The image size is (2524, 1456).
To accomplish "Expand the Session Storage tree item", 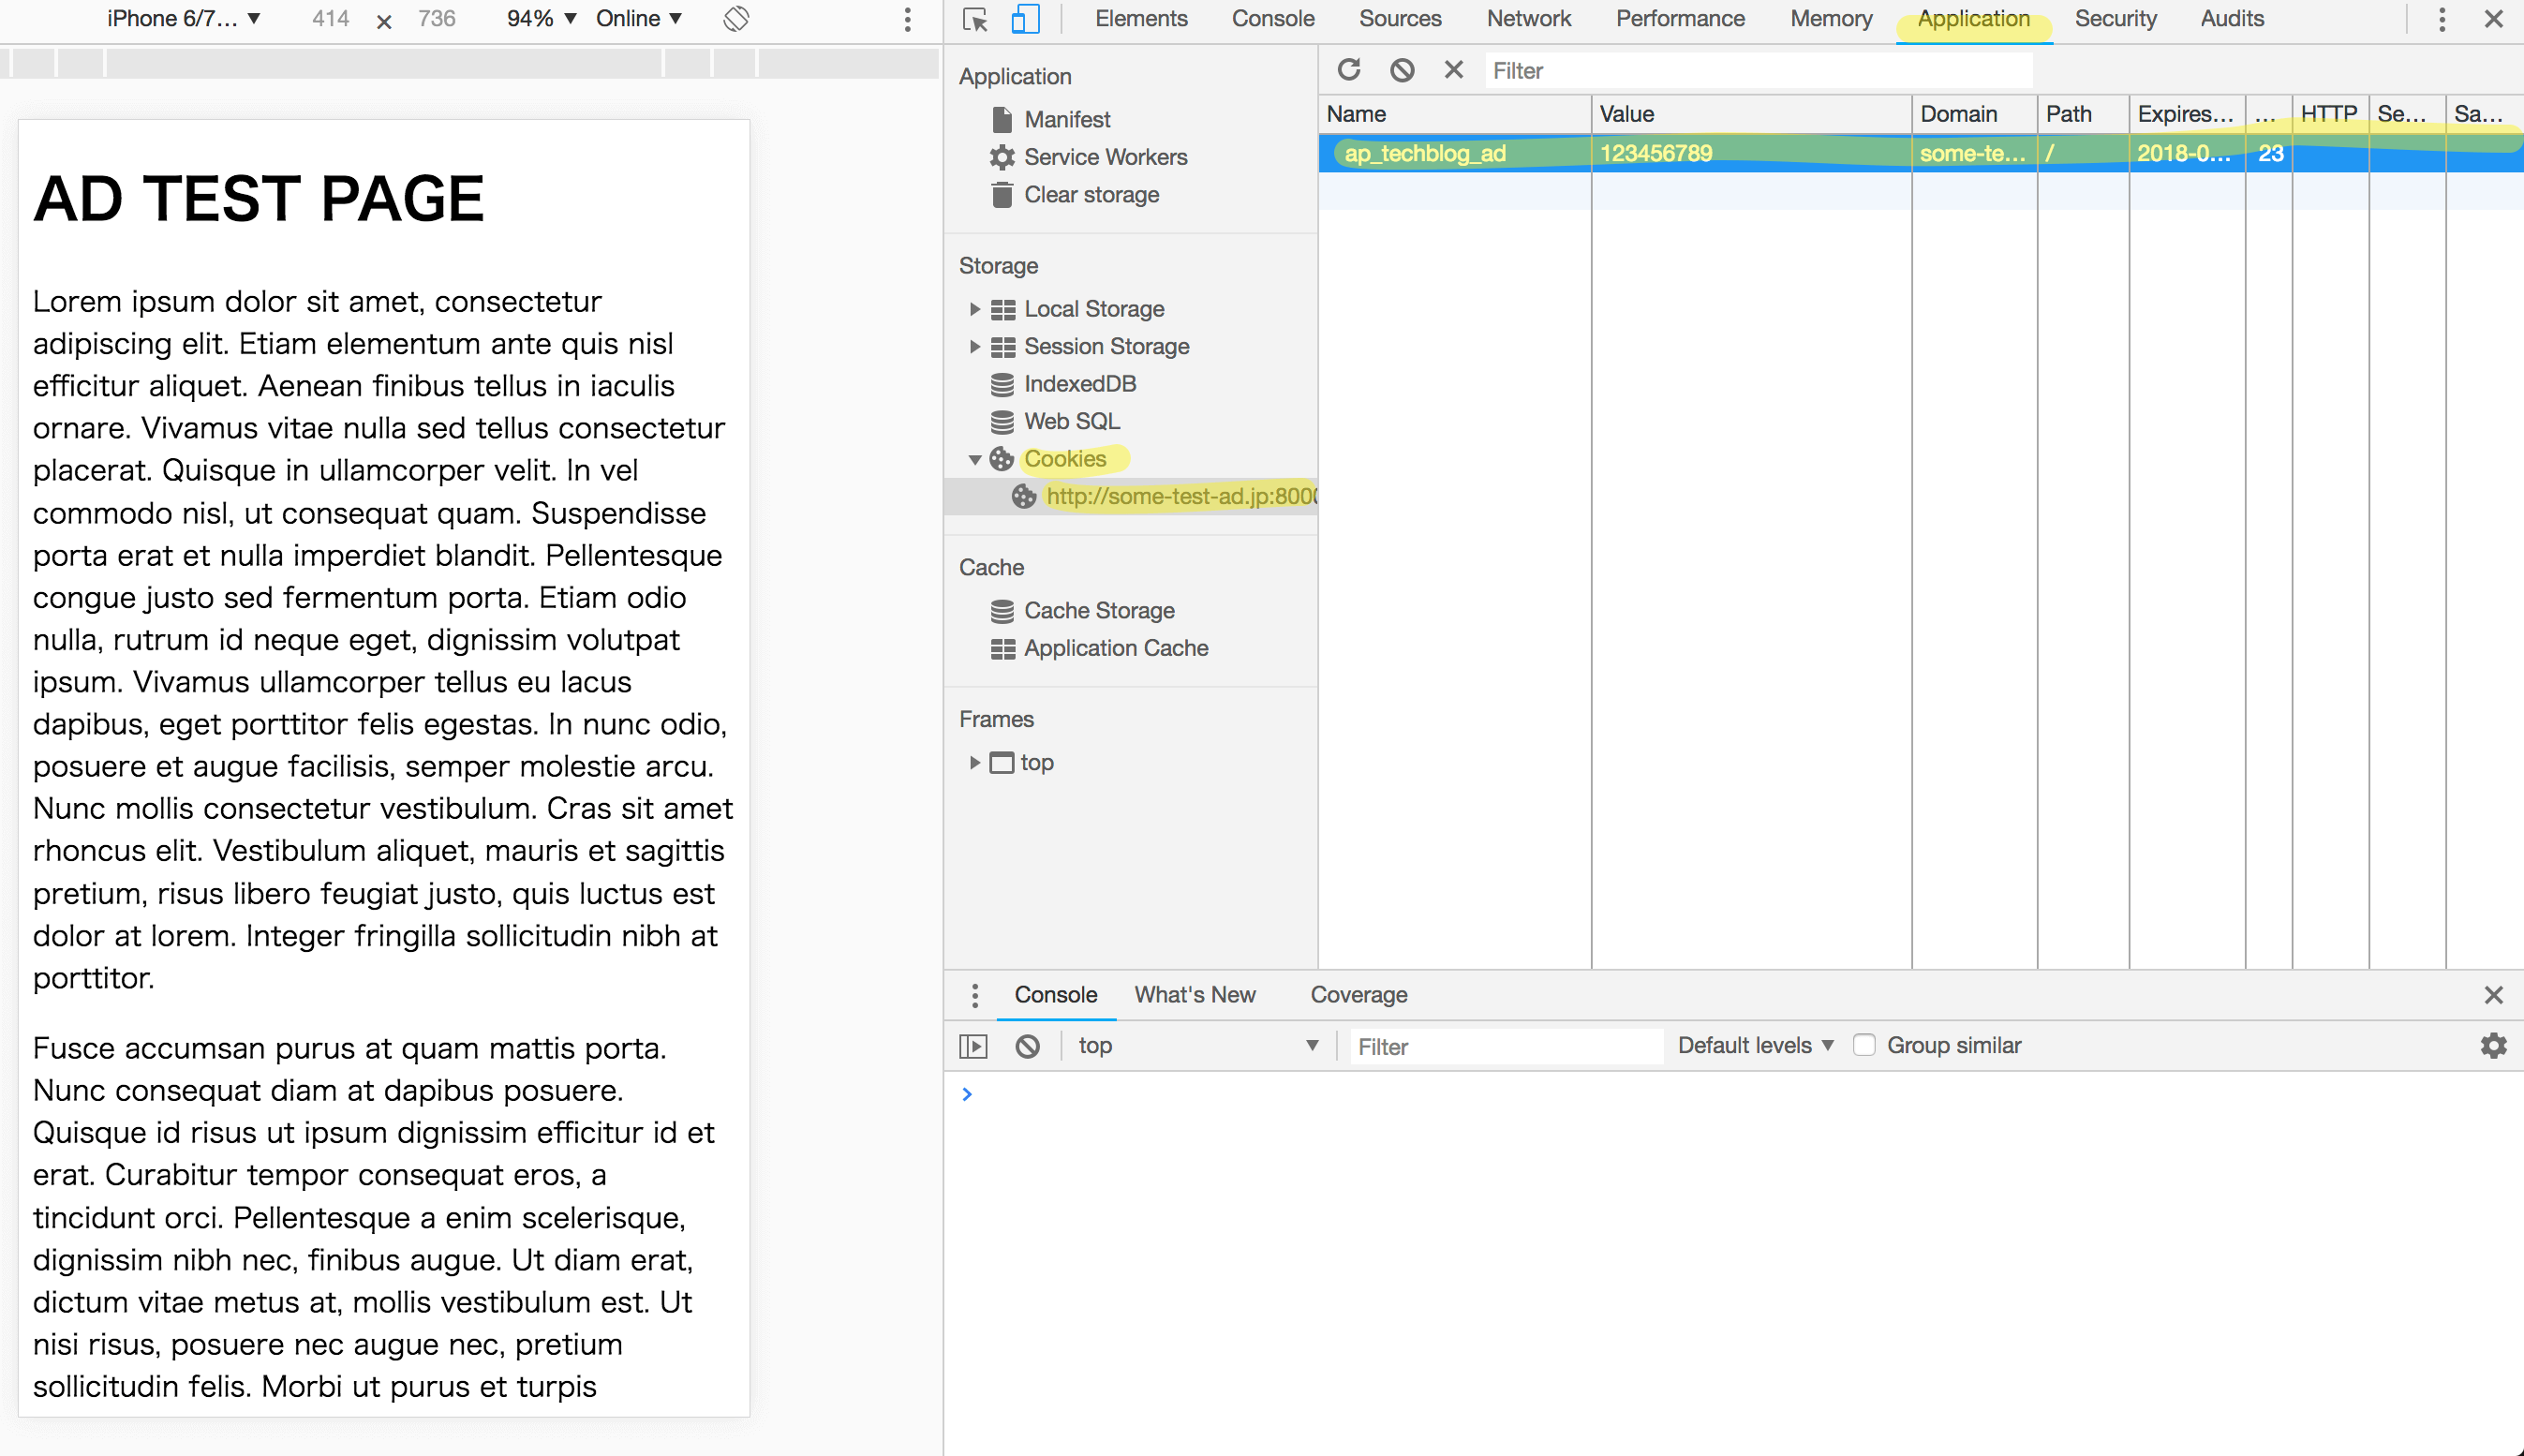I will 974,347.
